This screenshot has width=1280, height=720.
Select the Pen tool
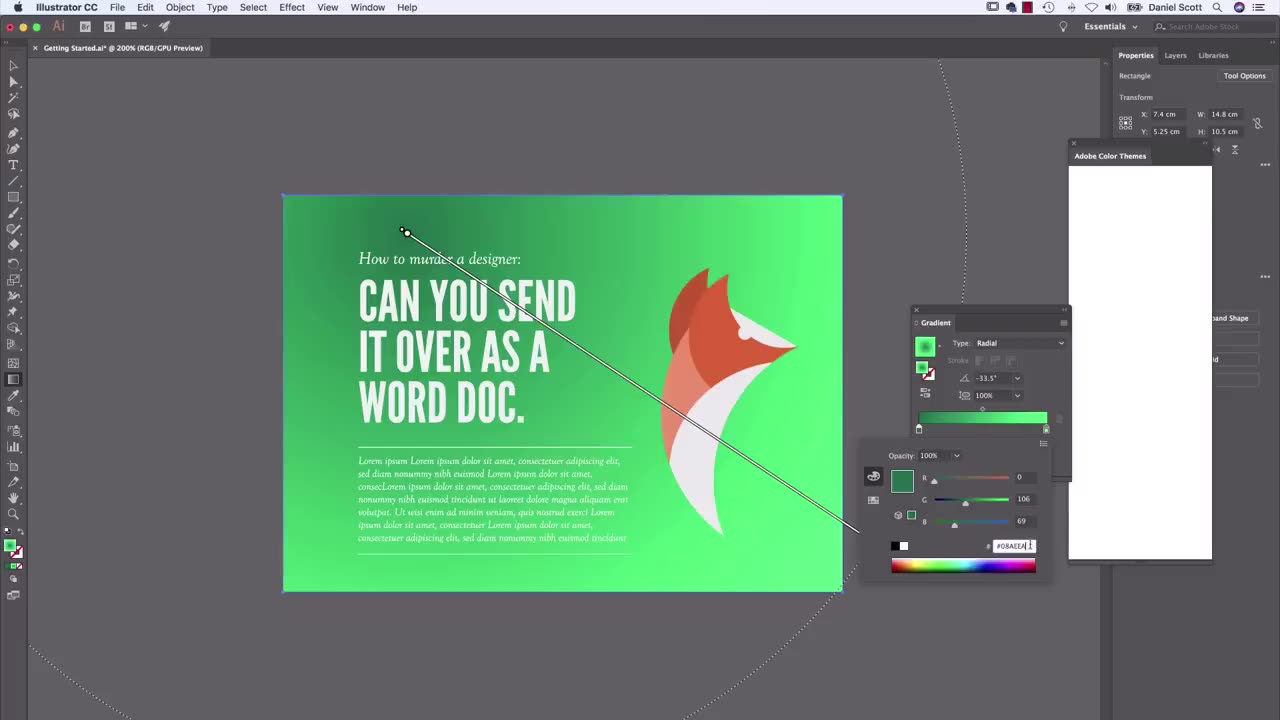coord(13,132)
